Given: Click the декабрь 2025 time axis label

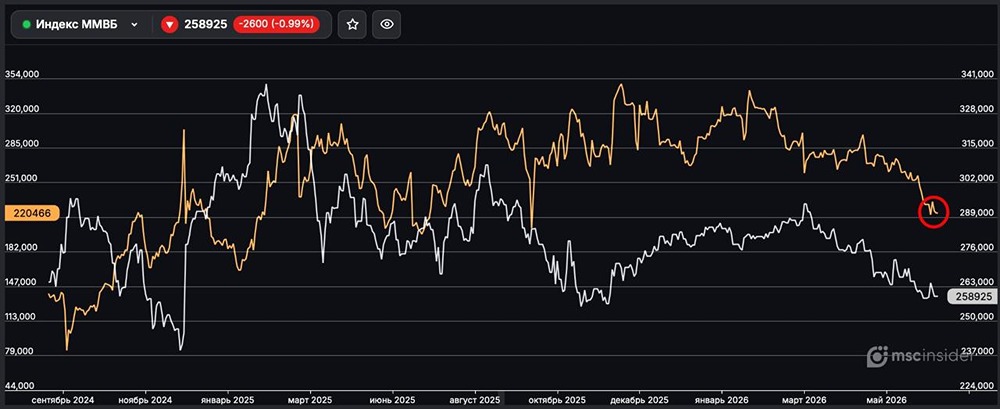Looking at the screenshot, I should 640,400.
